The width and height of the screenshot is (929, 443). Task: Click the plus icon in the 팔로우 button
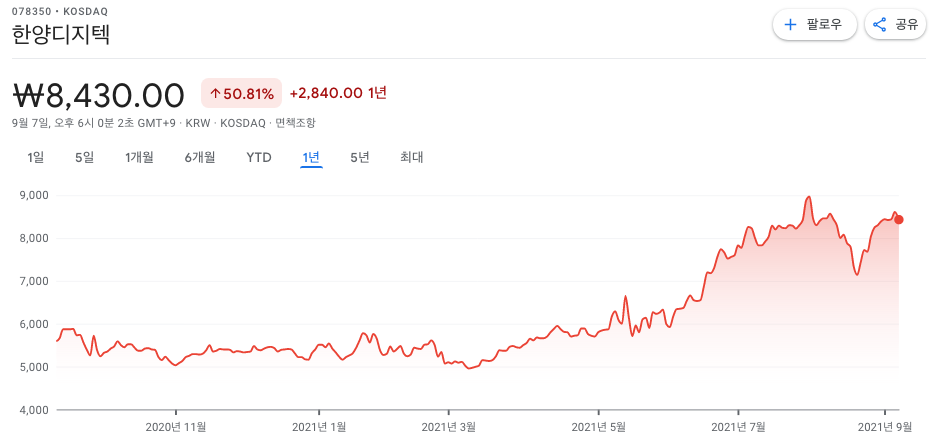coord(790,25)
